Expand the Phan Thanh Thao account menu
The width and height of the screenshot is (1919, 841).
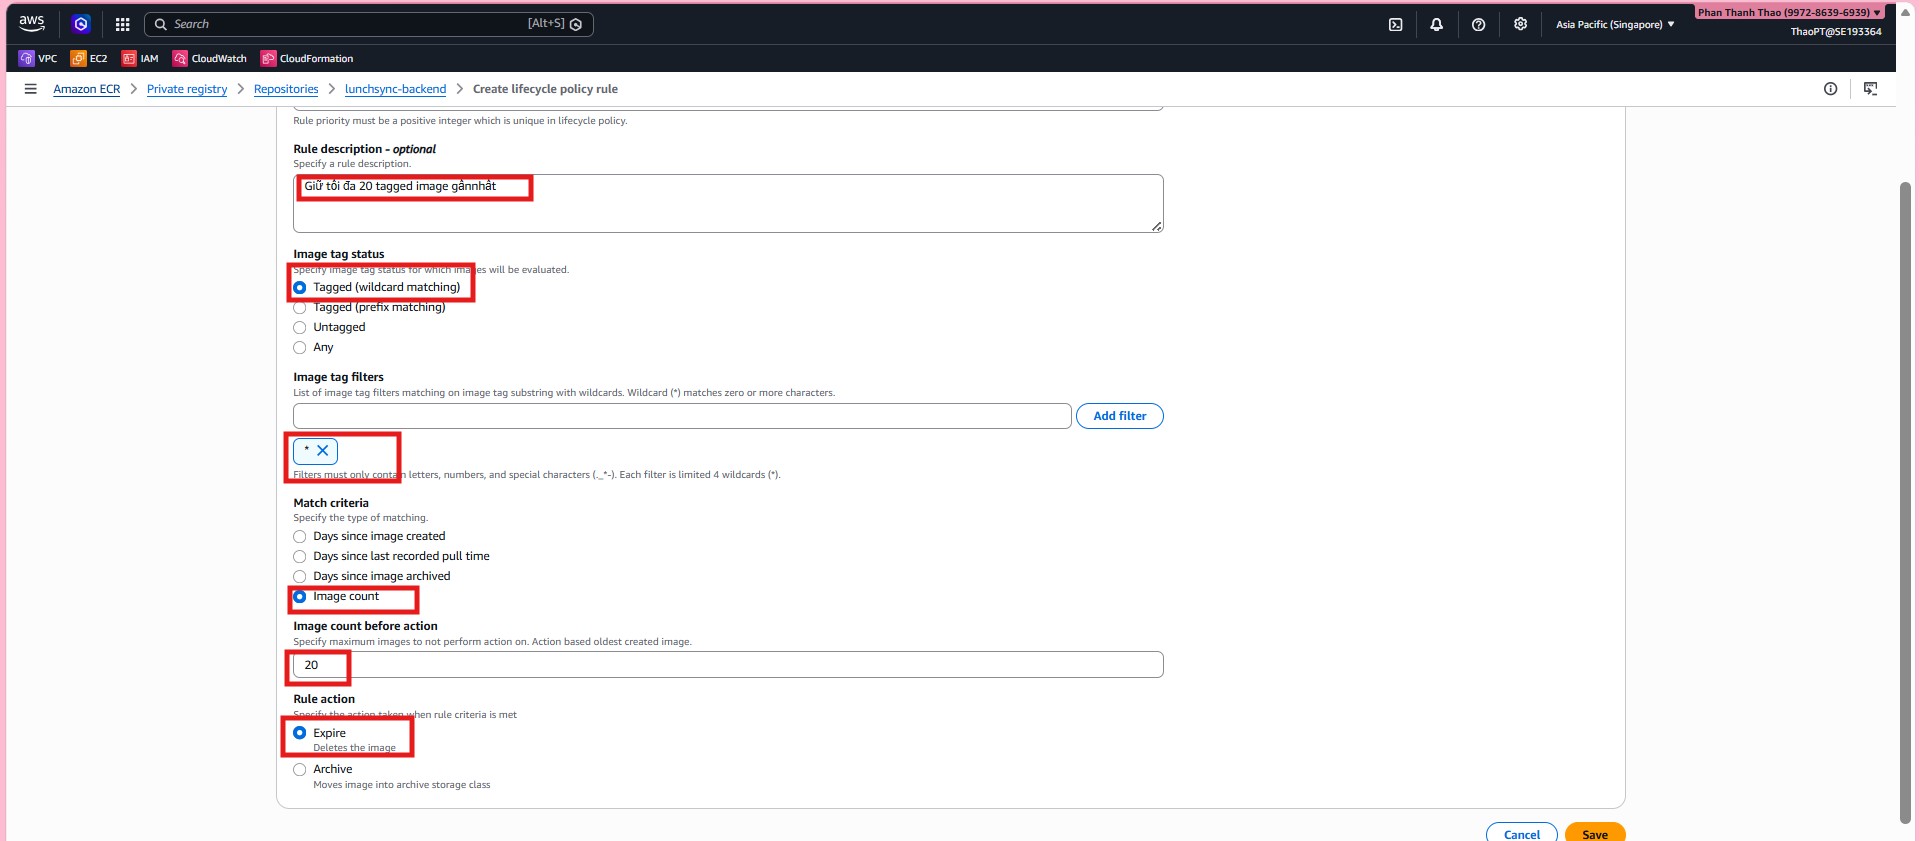coord(1788,12)
